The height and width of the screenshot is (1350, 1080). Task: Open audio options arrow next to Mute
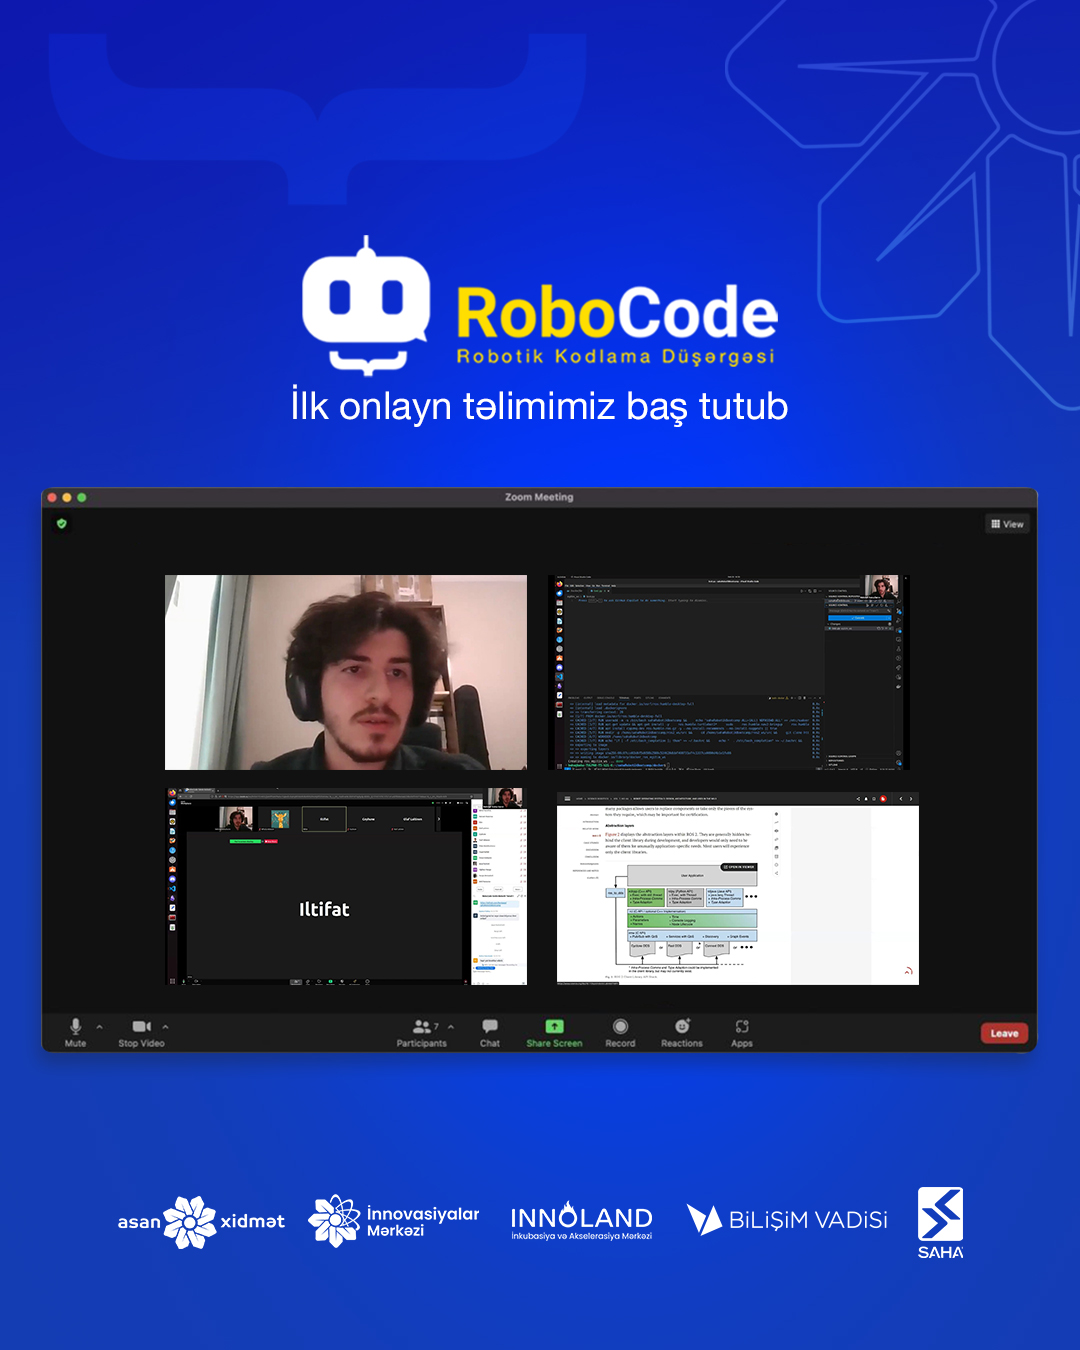pos(99,1027)
